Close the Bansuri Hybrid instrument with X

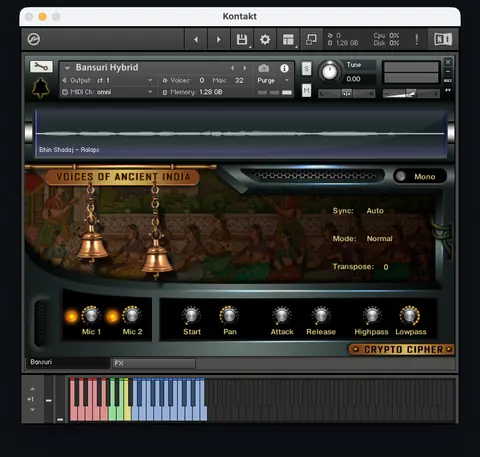pos(448,62)
